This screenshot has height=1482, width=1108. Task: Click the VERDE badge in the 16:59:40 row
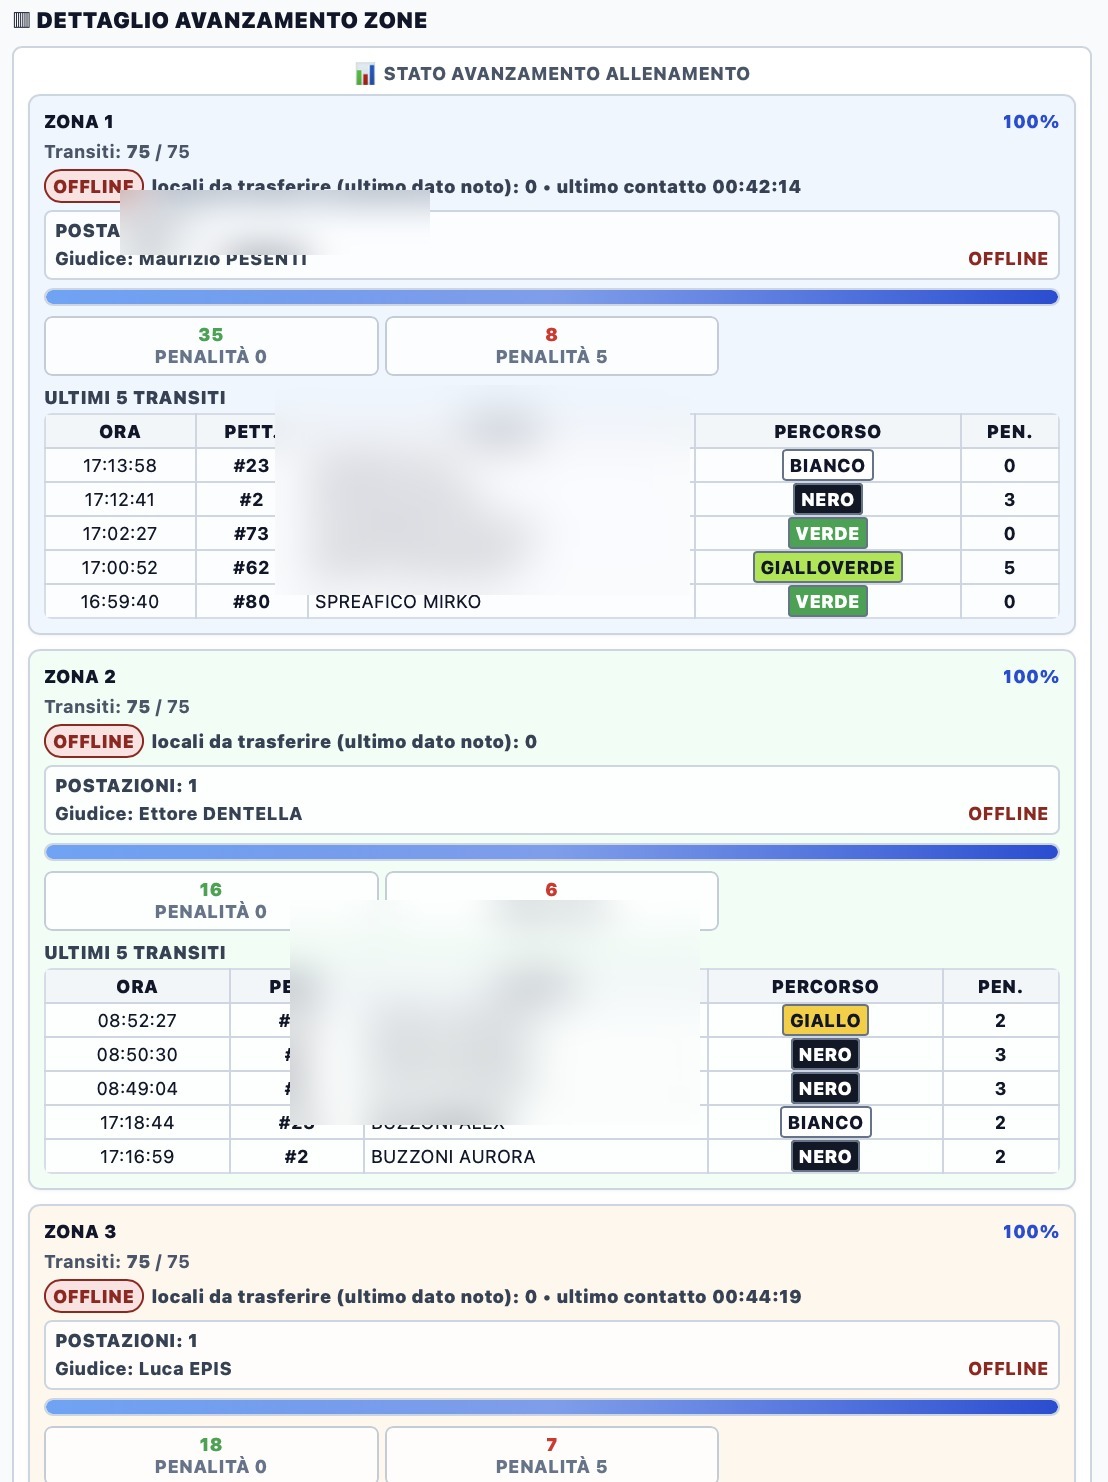827,601
